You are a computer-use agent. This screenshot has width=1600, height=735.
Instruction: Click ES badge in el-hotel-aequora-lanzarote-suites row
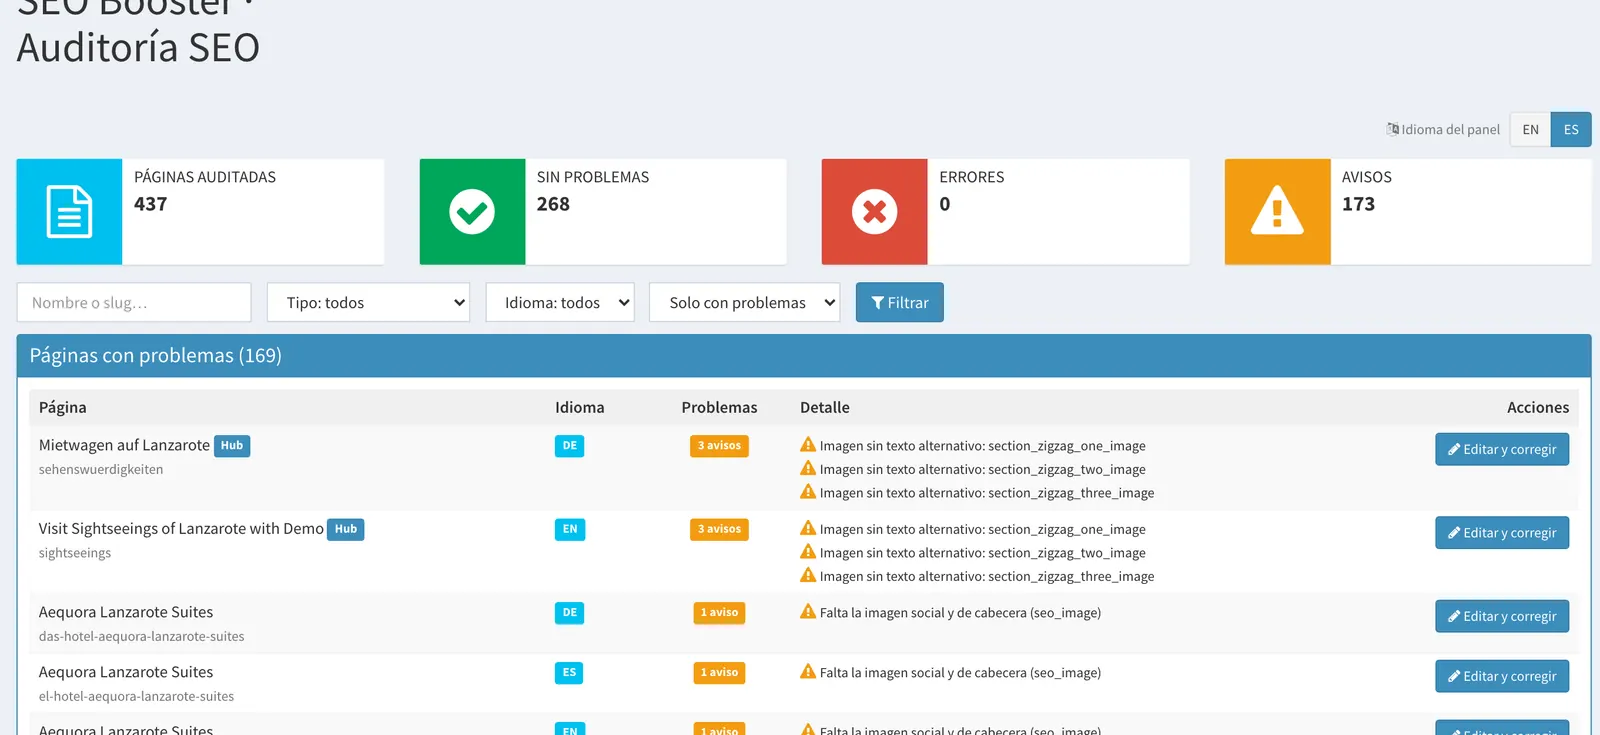click(x=569, y=673)
